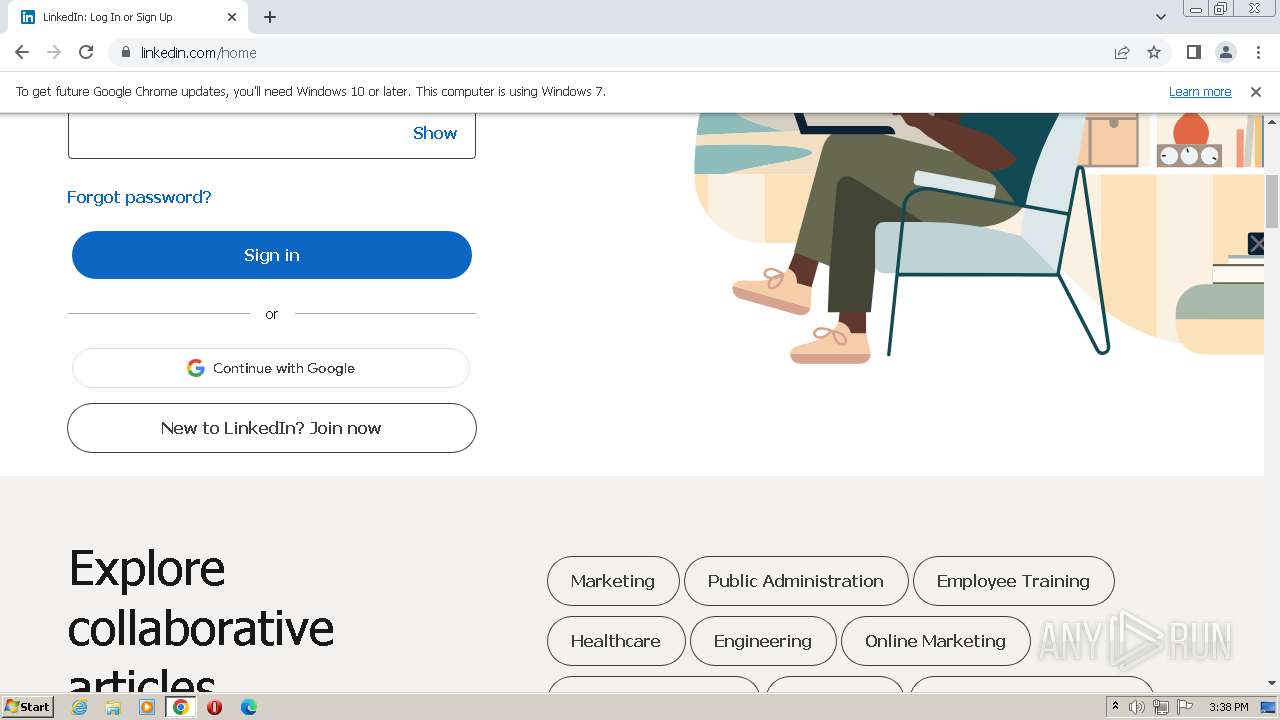Share this page icon in address bar
Screen dimensions: 1280x720
(1122, 53)
